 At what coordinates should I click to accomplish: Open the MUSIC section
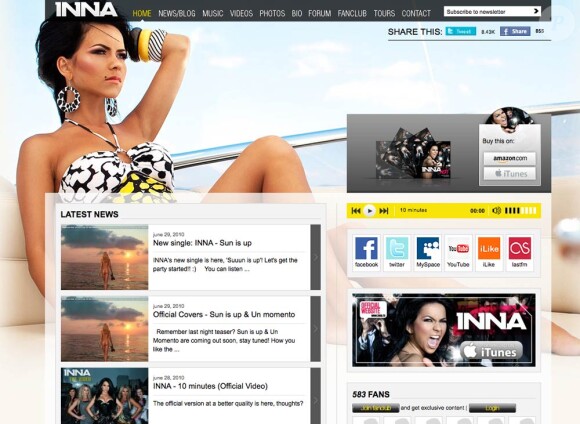(x=213, y=14)
